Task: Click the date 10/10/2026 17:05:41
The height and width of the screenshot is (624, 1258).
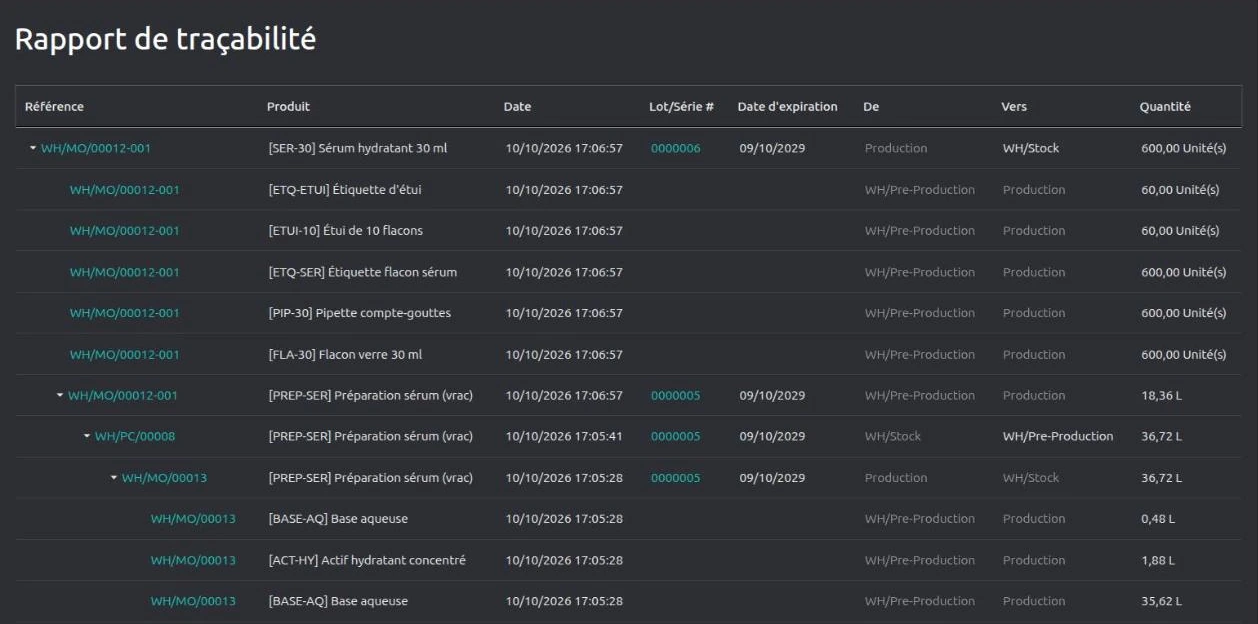Action: [x=564, y=436]
